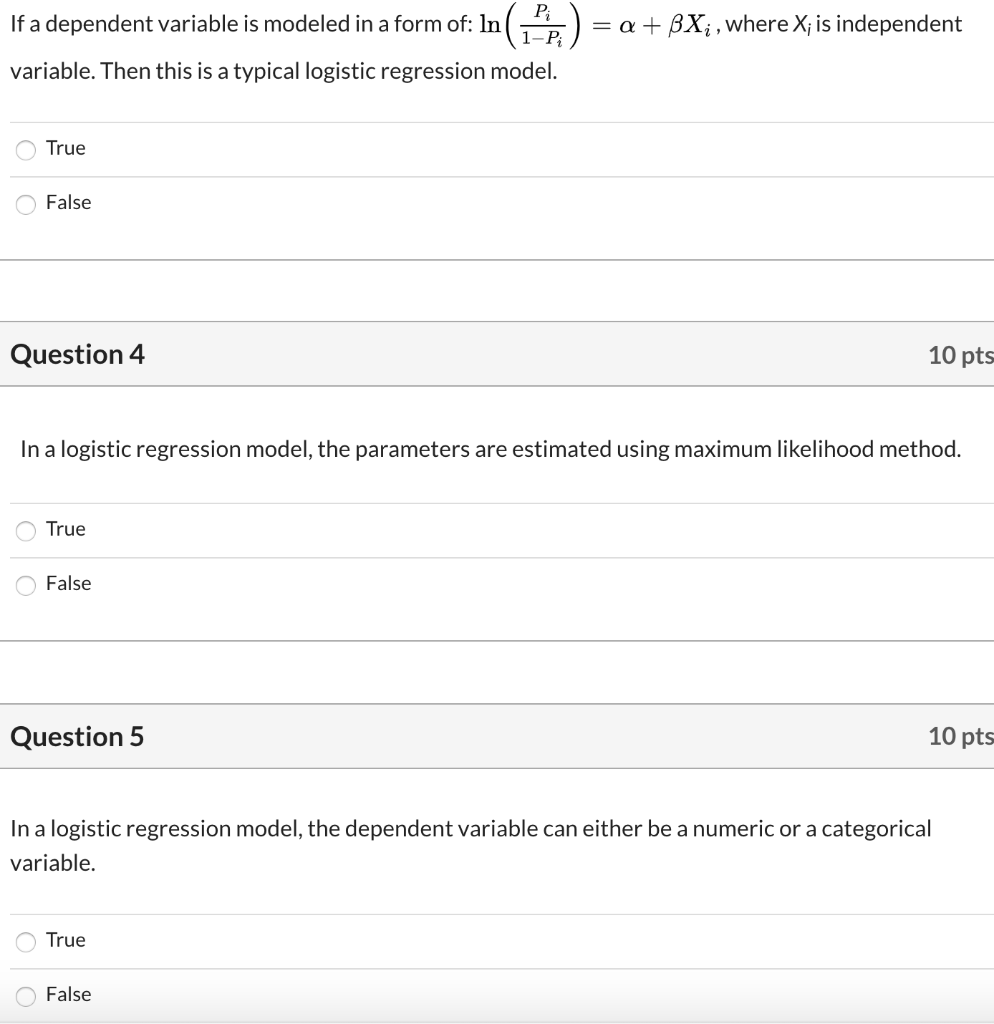Click the True label in the first question
Image resolution: width=994 pixels, height=1024 pixels.
(x=65, y=148)
